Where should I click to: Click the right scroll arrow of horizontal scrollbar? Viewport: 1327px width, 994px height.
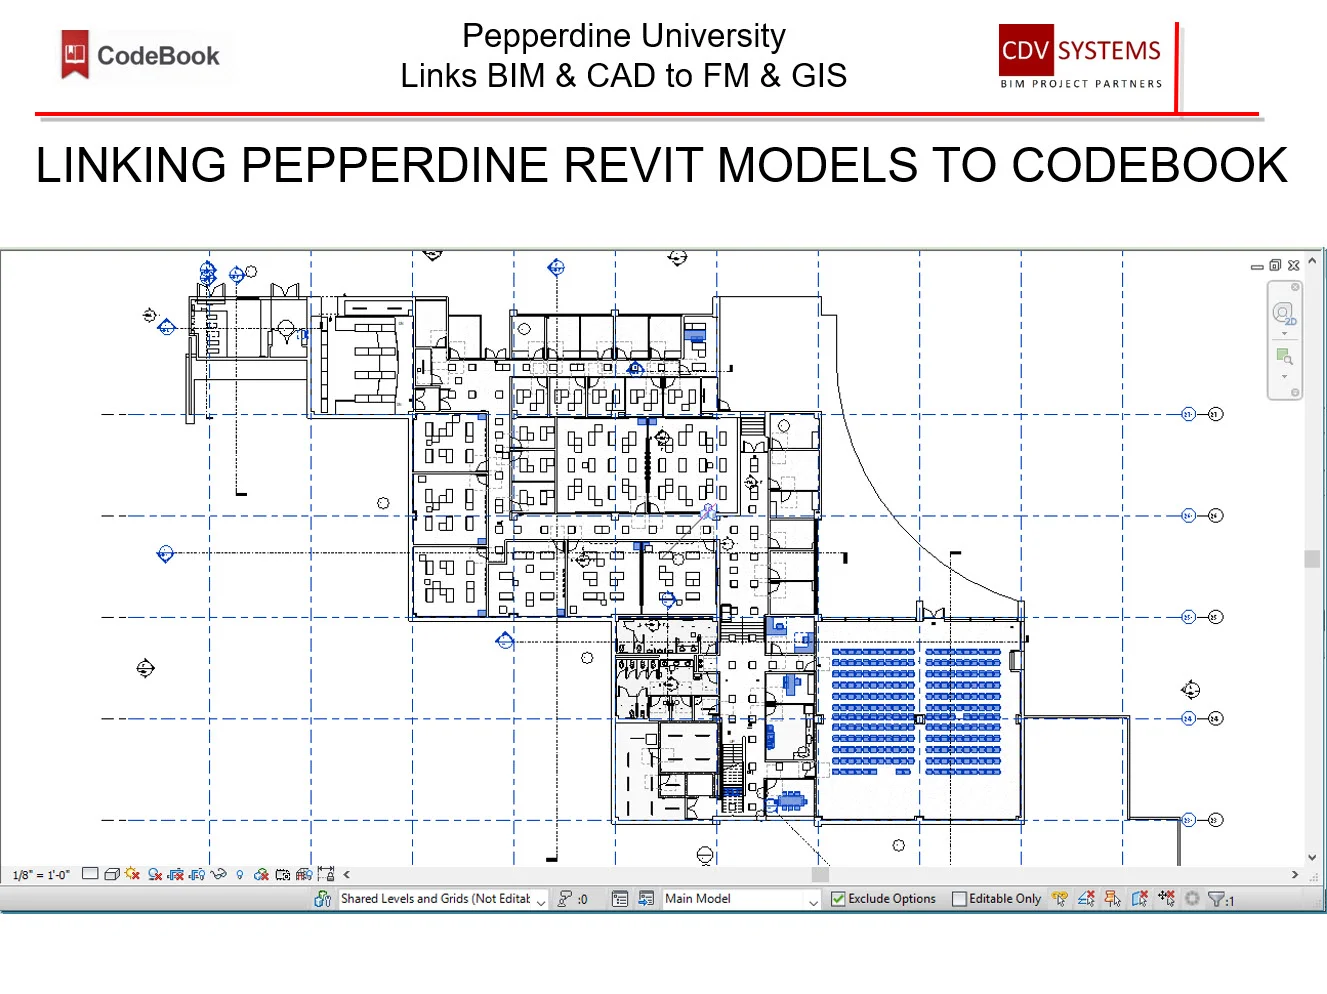pos(1295,874)
